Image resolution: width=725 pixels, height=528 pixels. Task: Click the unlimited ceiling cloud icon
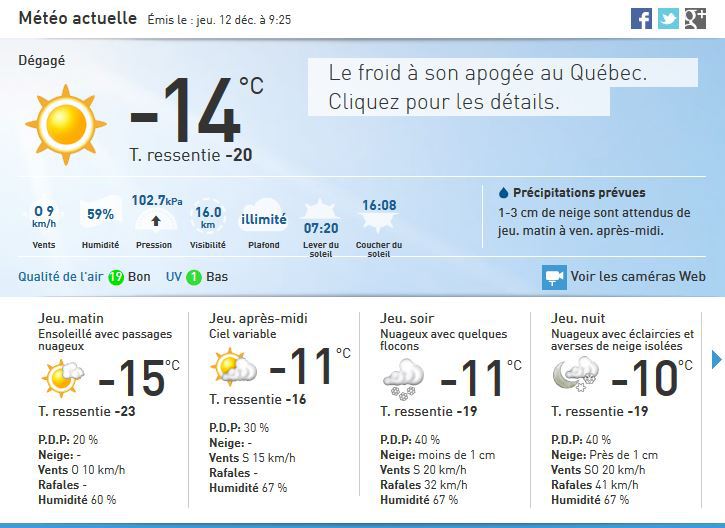coord(263,219)
